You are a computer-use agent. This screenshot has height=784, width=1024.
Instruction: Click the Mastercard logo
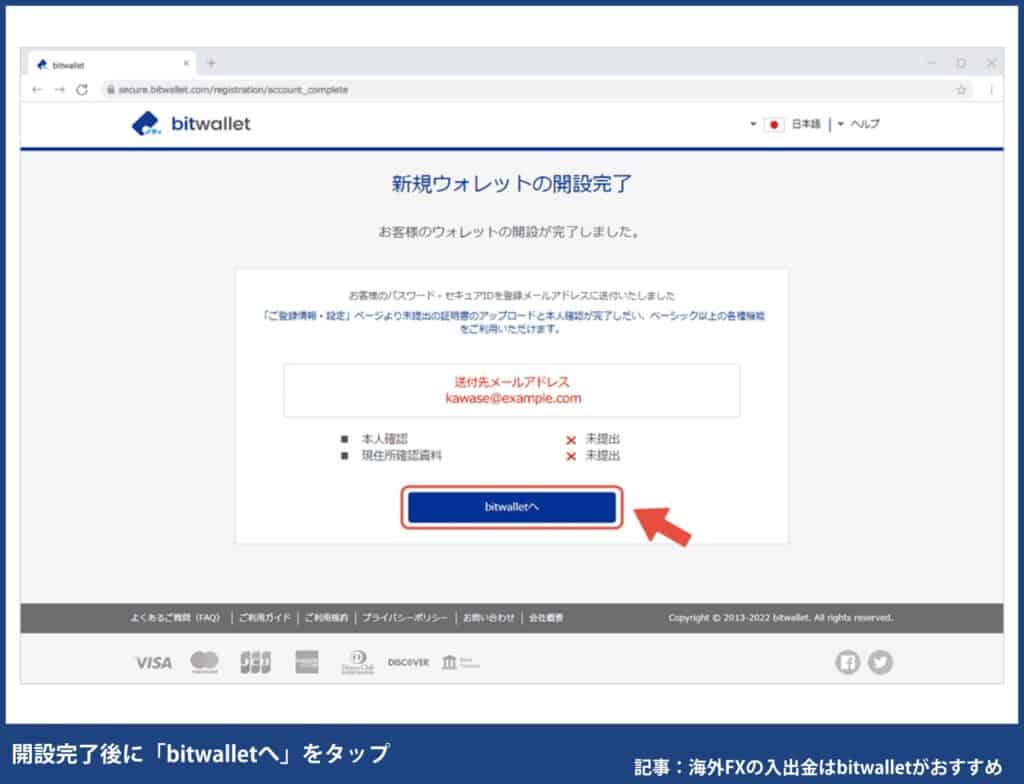[204, 662]
